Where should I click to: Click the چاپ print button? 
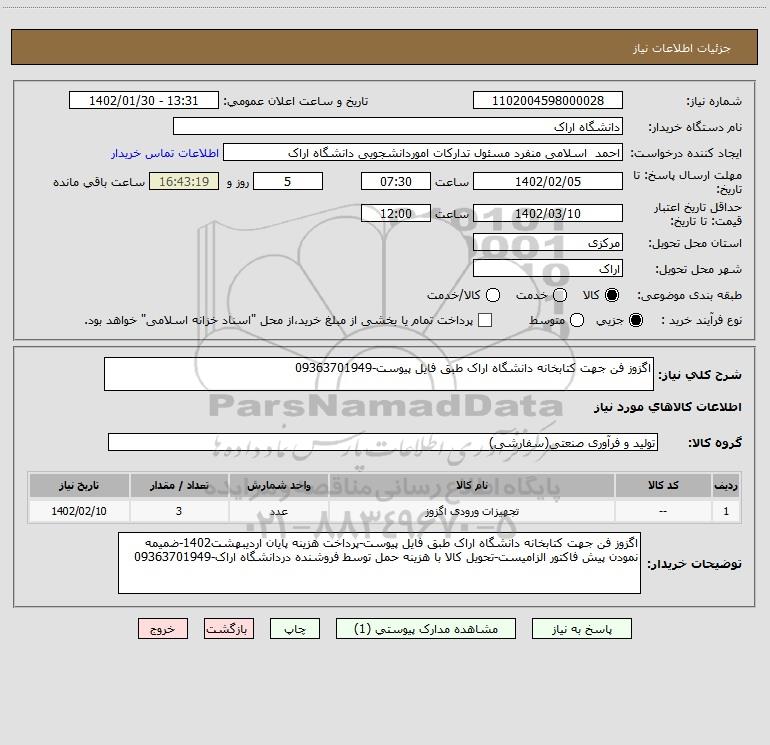(295, 629)
